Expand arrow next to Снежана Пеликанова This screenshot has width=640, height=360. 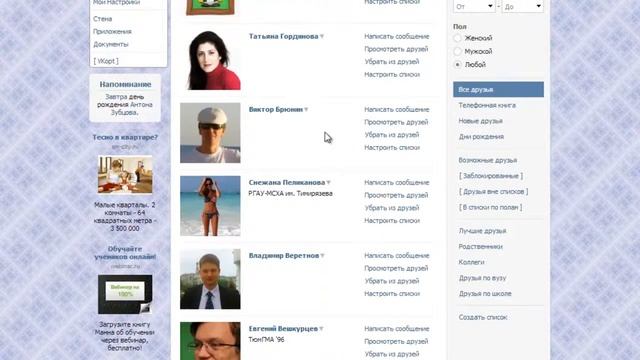329,182
